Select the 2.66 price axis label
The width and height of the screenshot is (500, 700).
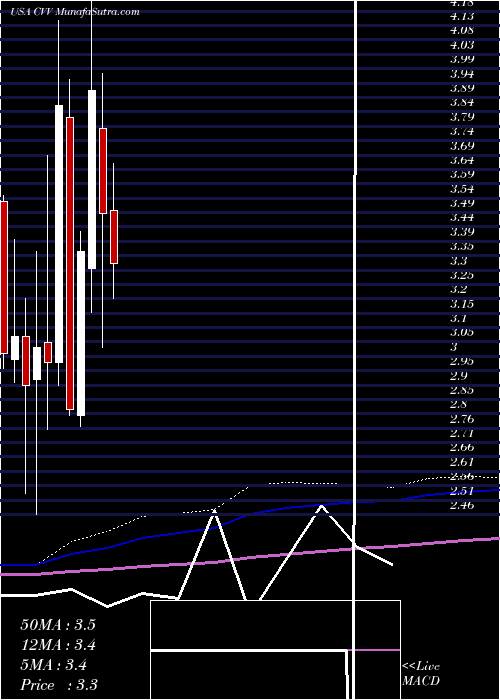pos(462,448)
